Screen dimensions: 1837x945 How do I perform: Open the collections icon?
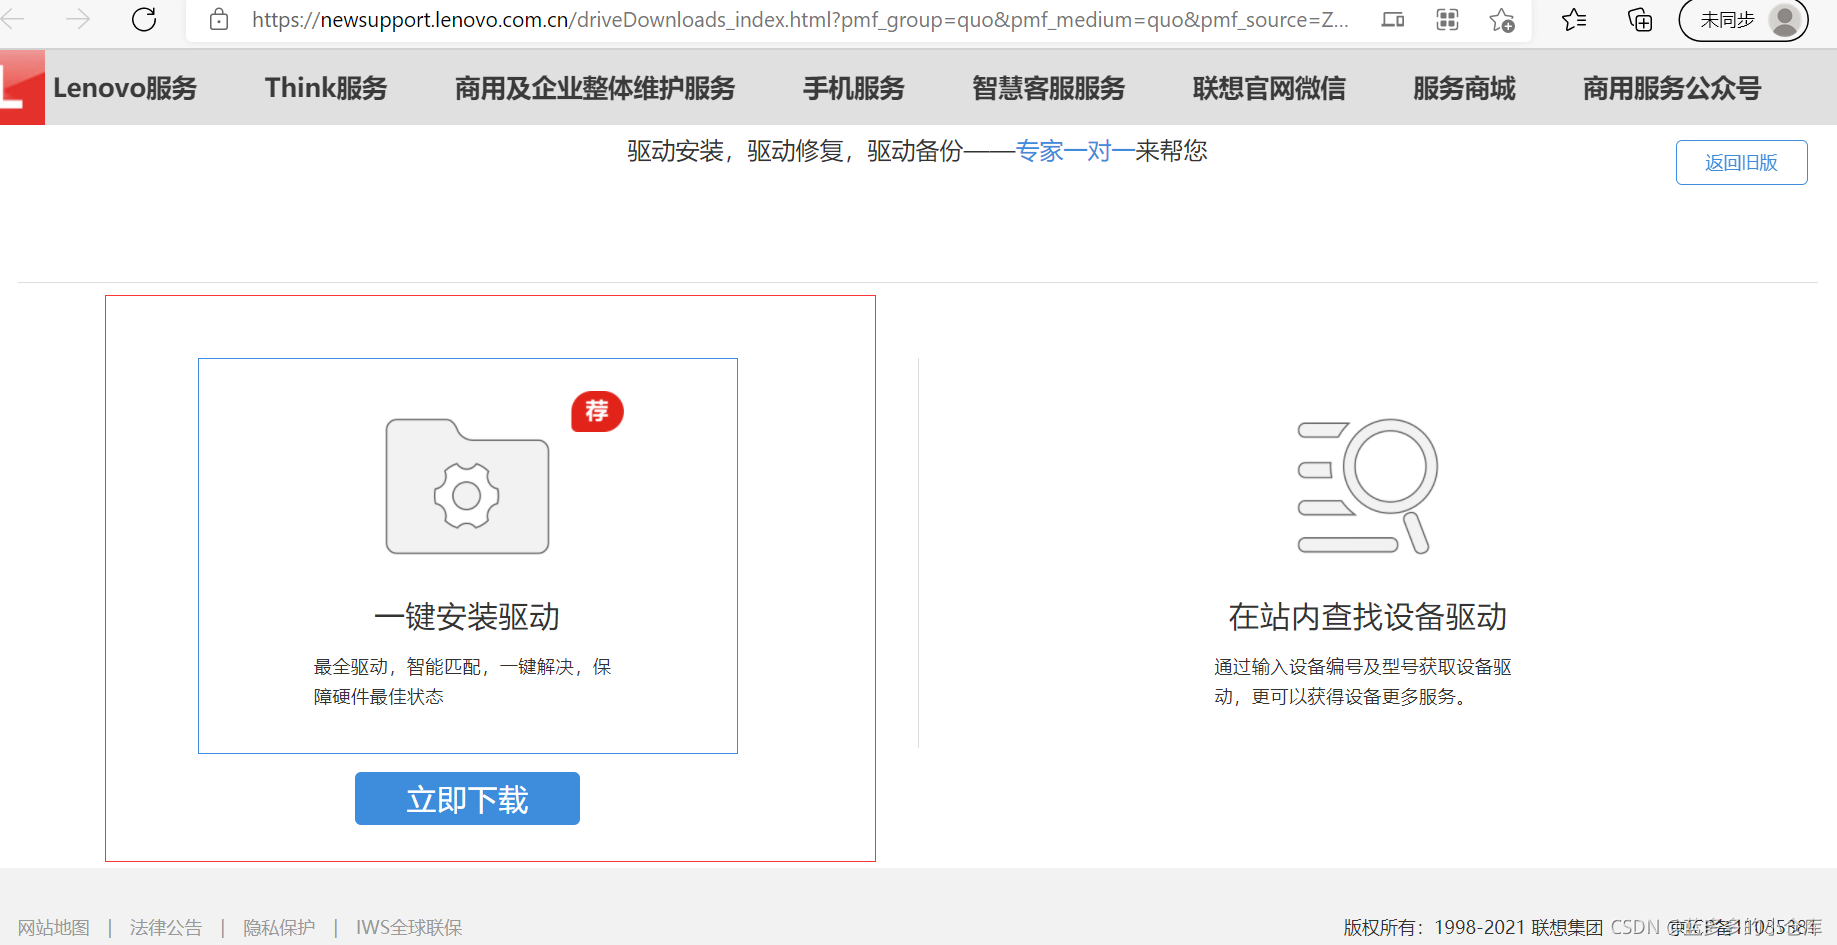(1640, 19)
